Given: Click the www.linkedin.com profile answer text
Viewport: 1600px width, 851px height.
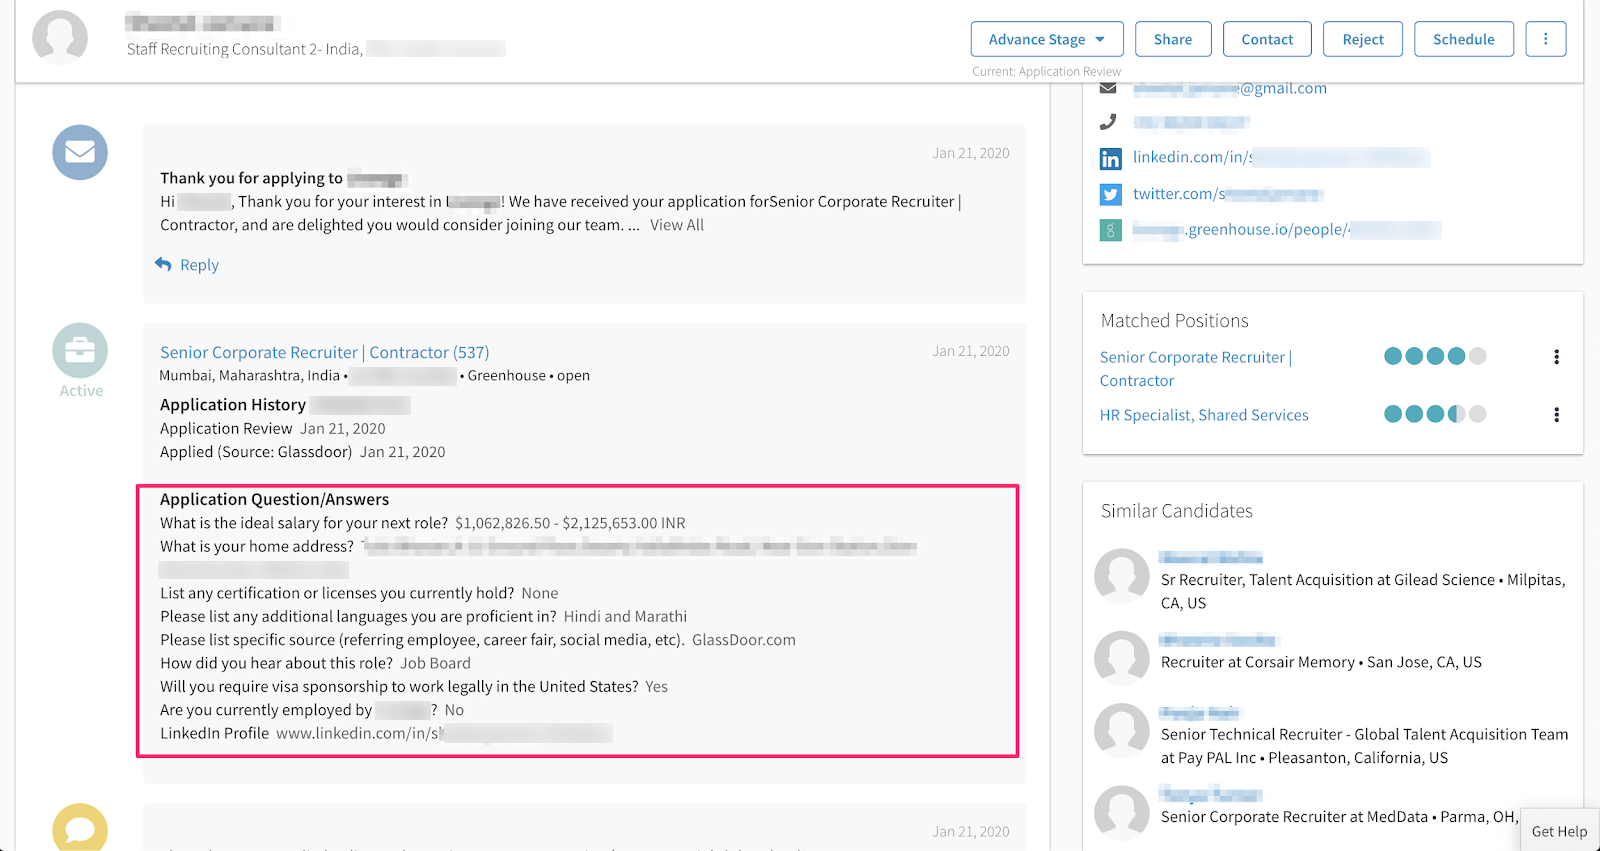Looking at the screenshot, I should [x=444, y=733].
